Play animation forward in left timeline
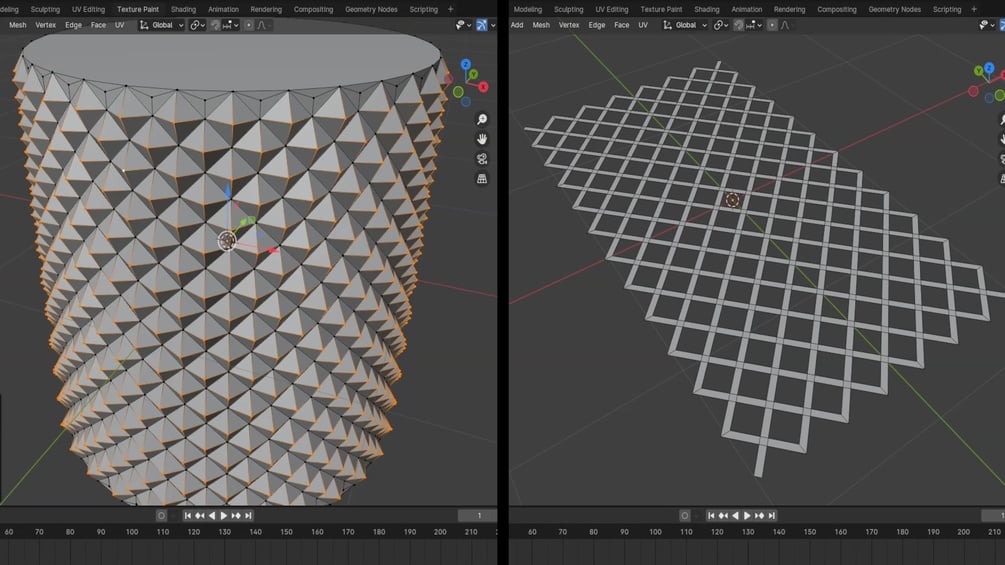Viewport: 1005px width, 565px height. [x=224, y=516]
